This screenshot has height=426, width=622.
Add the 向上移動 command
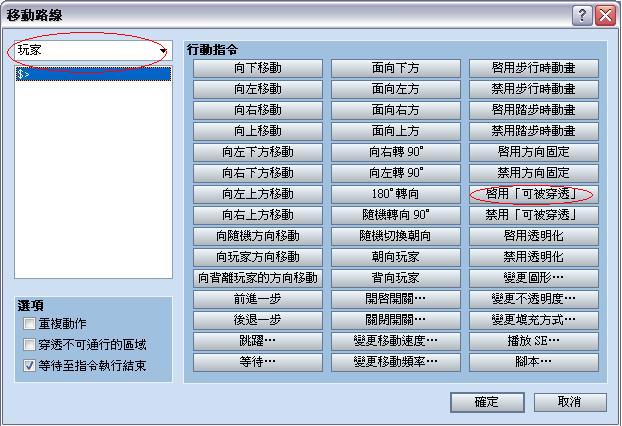pos(258,131)
